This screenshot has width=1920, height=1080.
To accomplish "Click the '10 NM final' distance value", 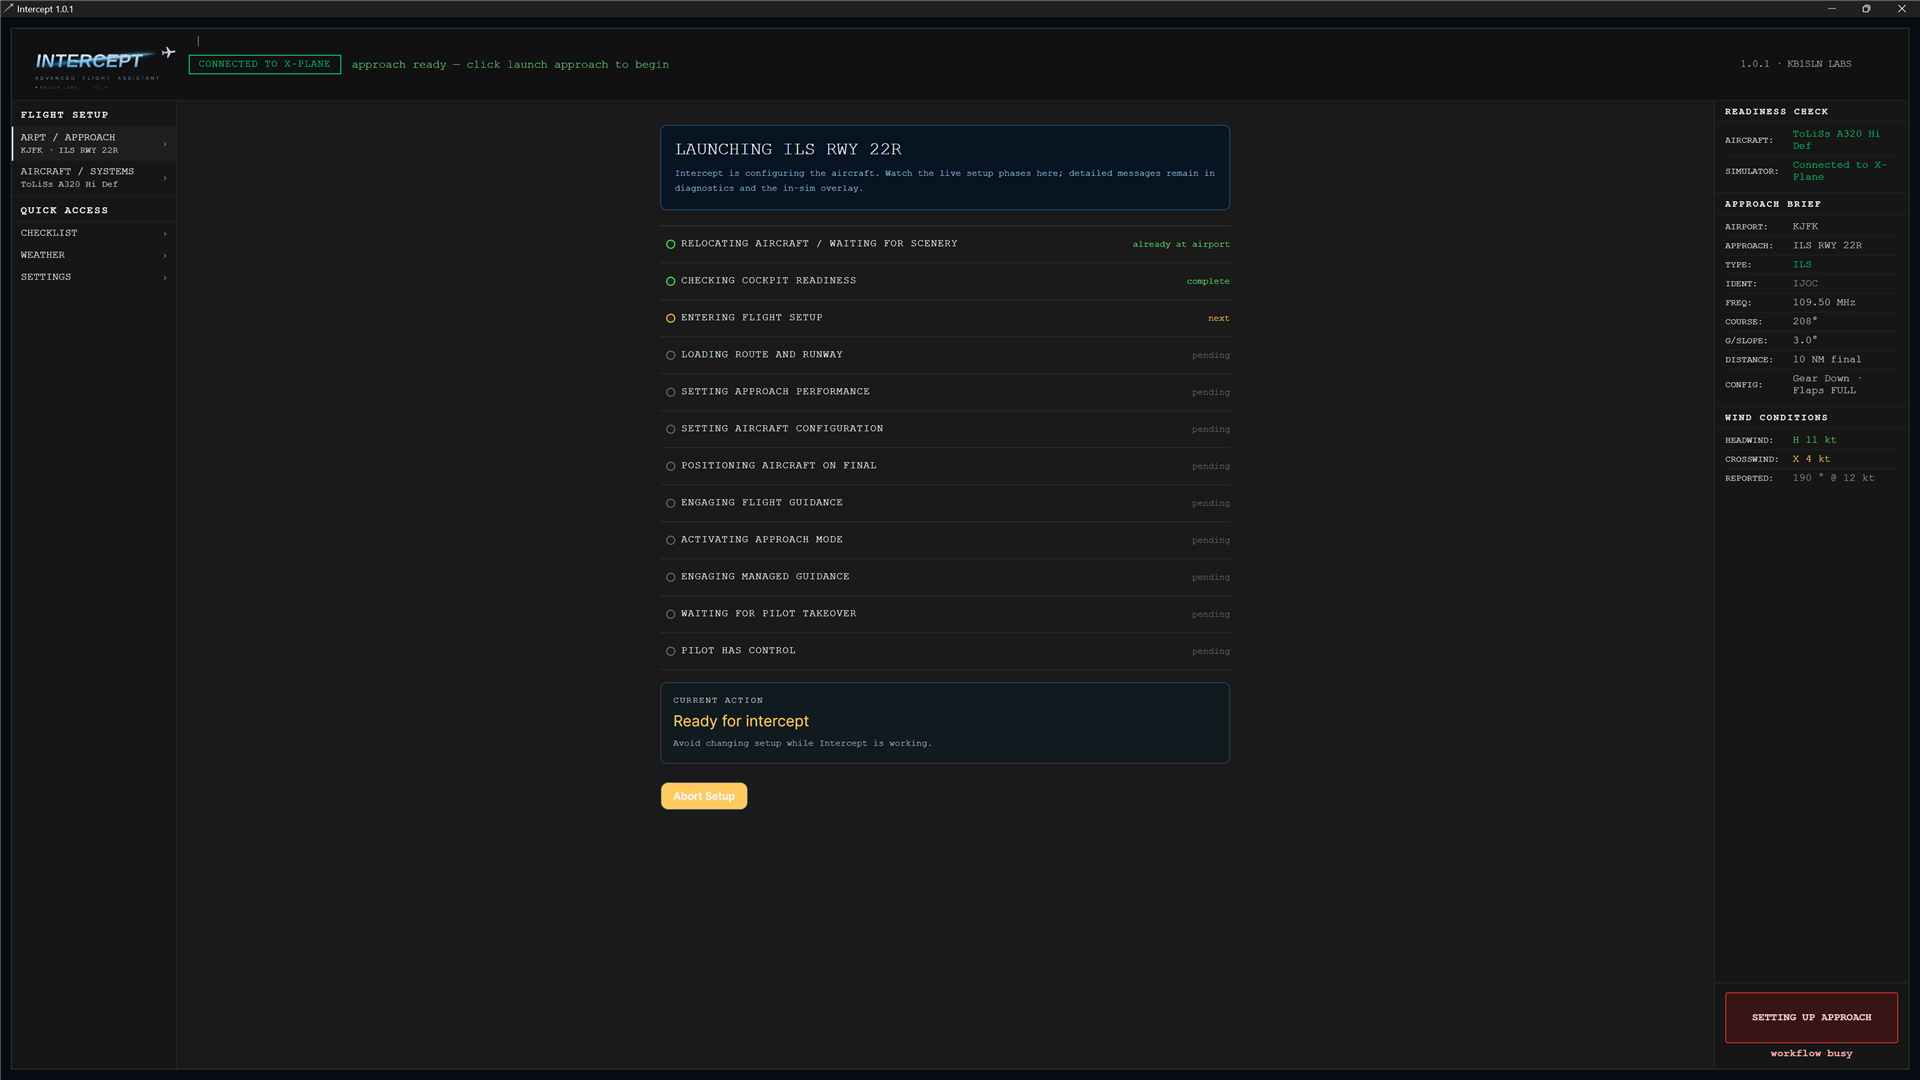I will tap(1827, 359).
